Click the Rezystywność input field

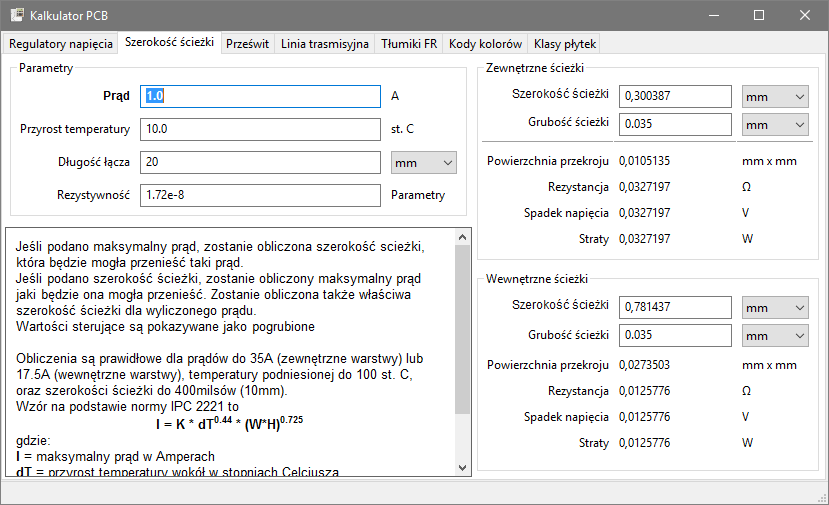[x=260, y=195]
